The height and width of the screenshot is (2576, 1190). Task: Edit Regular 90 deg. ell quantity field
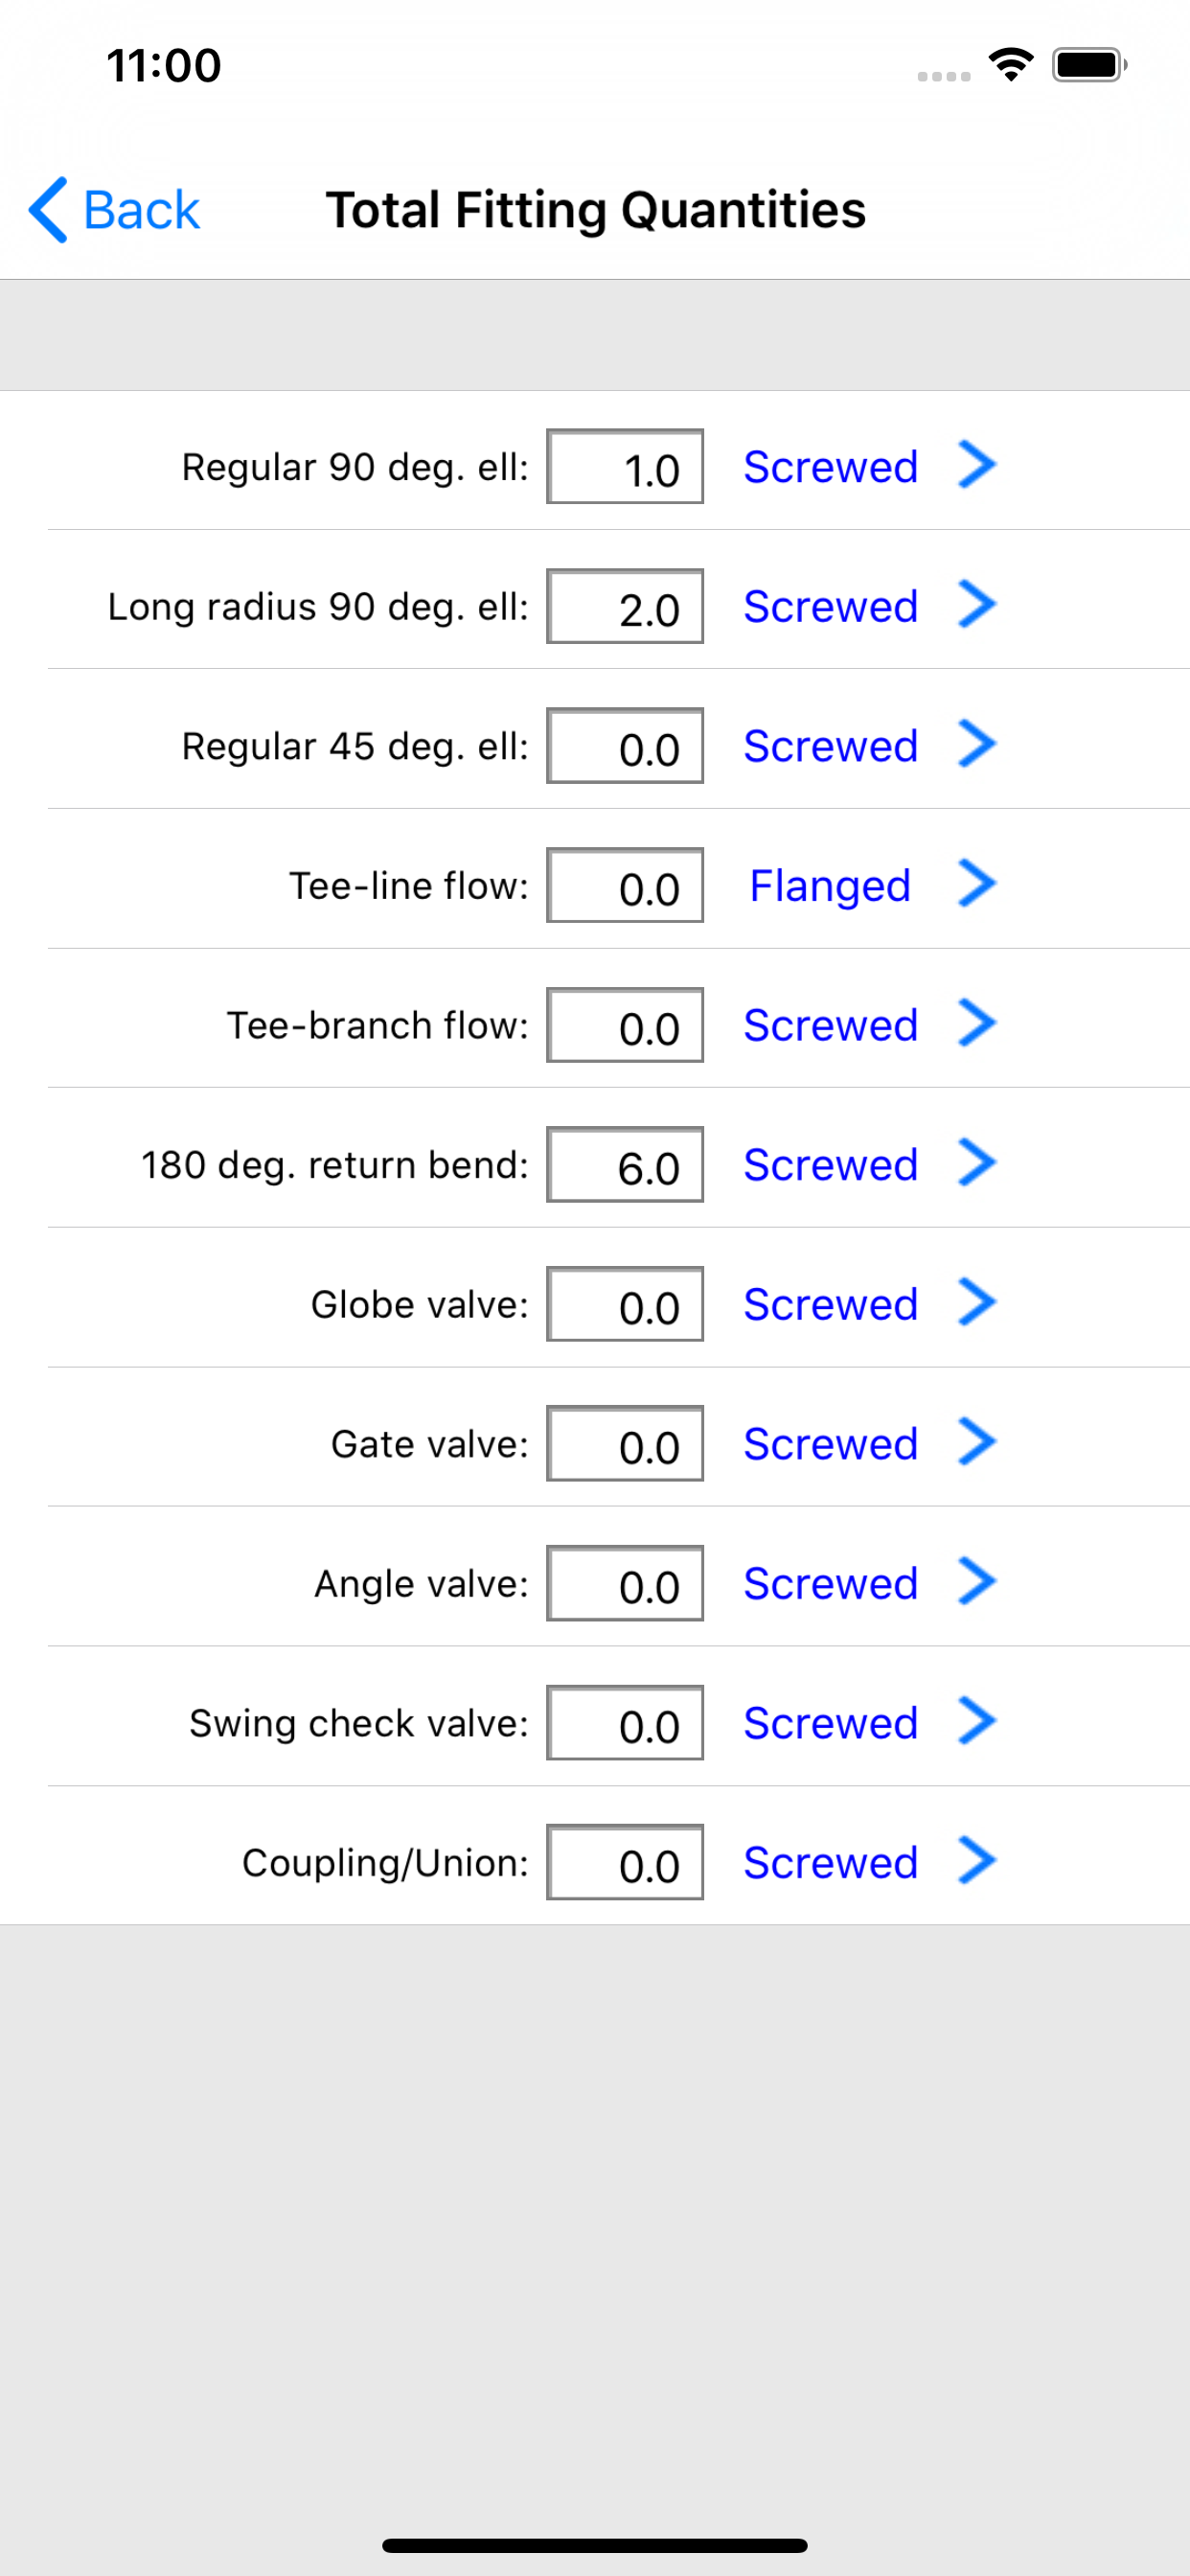coord(625,467)
